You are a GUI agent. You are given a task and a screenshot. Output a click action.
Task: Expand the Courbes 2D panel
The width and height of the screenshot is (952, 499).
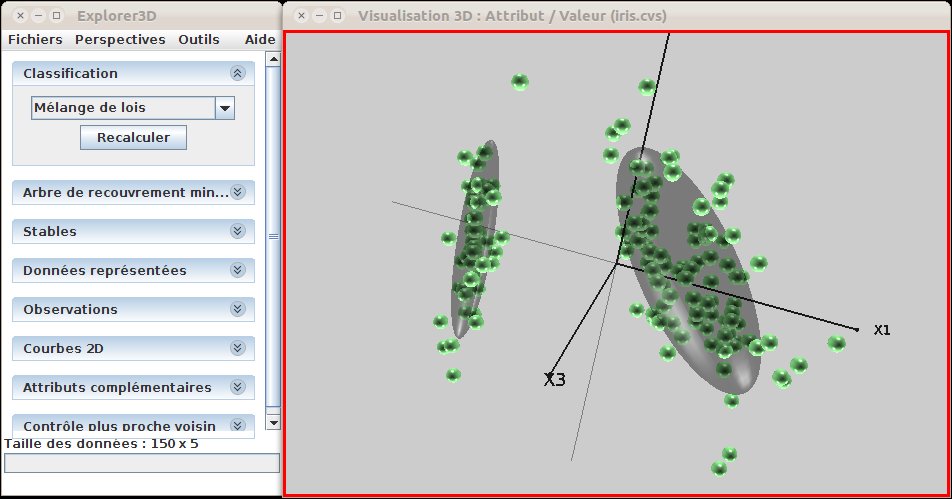coord(237,348)
